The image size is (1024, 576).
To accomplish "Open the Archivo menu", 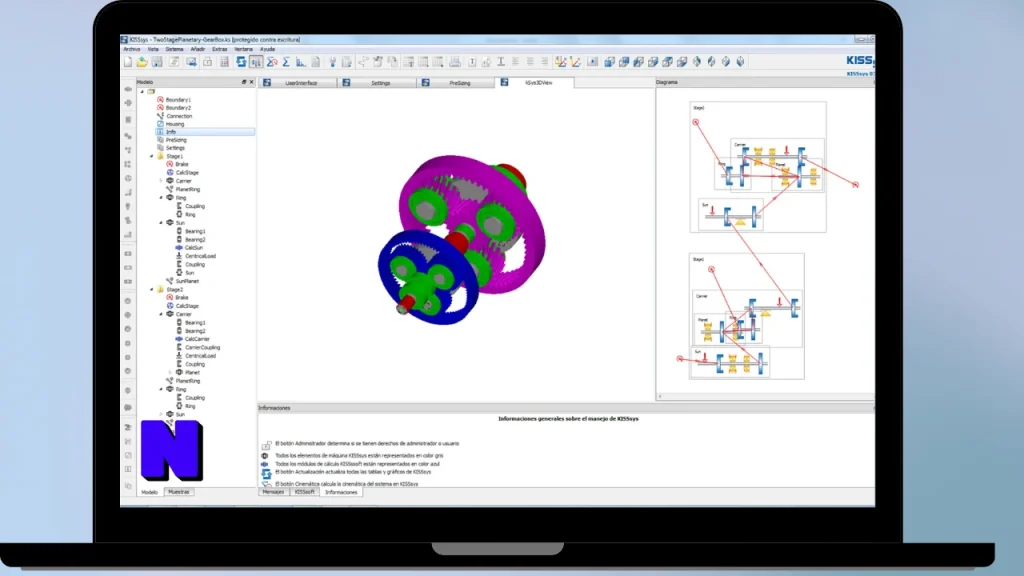I will point(132,49).
